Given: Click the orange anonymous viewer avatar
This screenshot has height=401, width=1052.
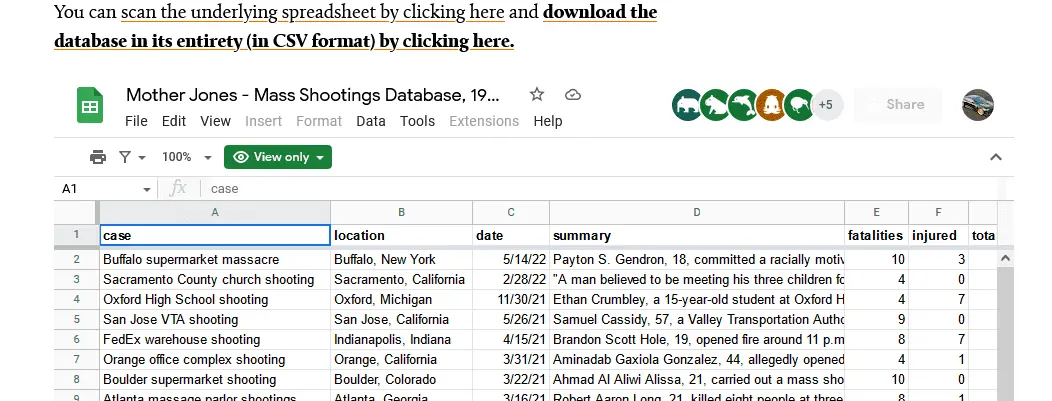Looking at the screenshot, I should pos(770,105).
